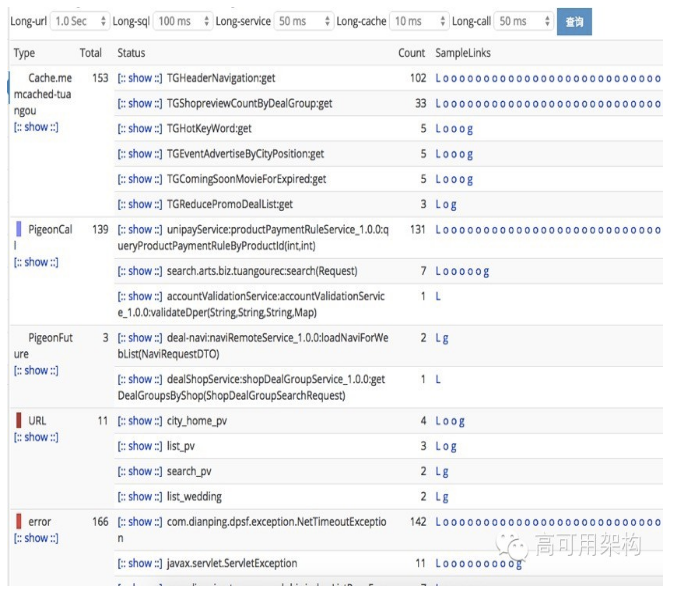Click the red color marker beside error

19,521
